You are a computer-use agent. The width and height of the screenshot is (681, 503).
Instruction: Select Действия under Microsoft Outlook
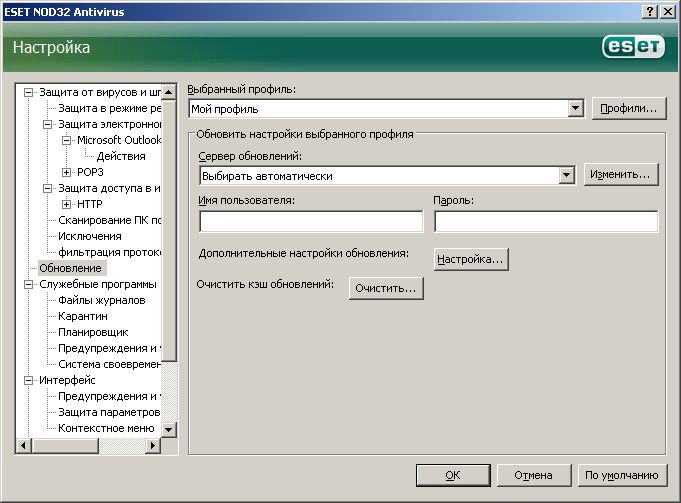pos(121,156)
